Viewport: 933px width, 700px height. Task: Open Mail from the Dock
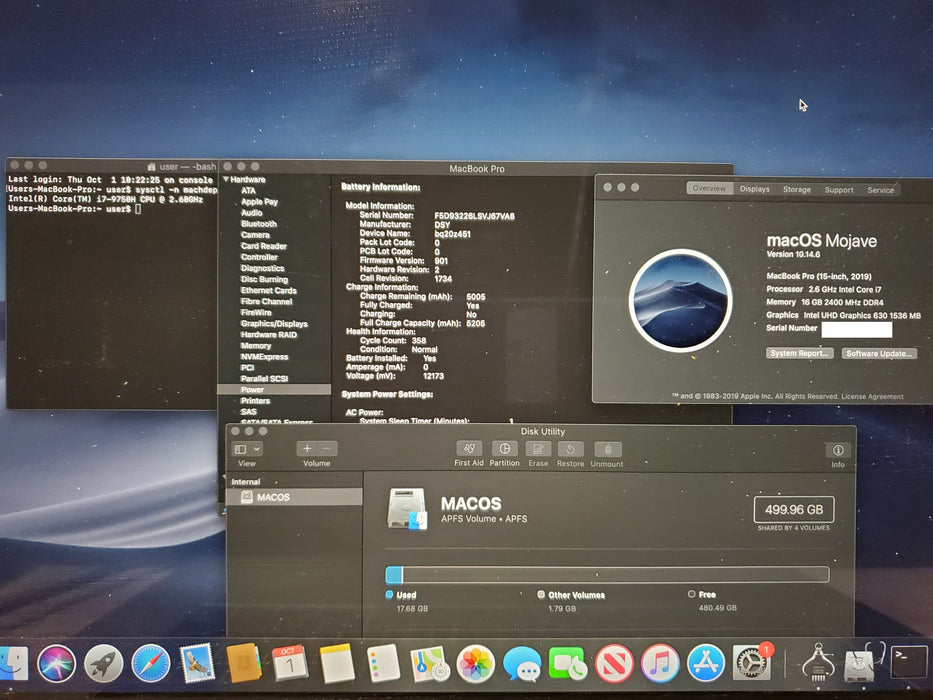[197, 663]
